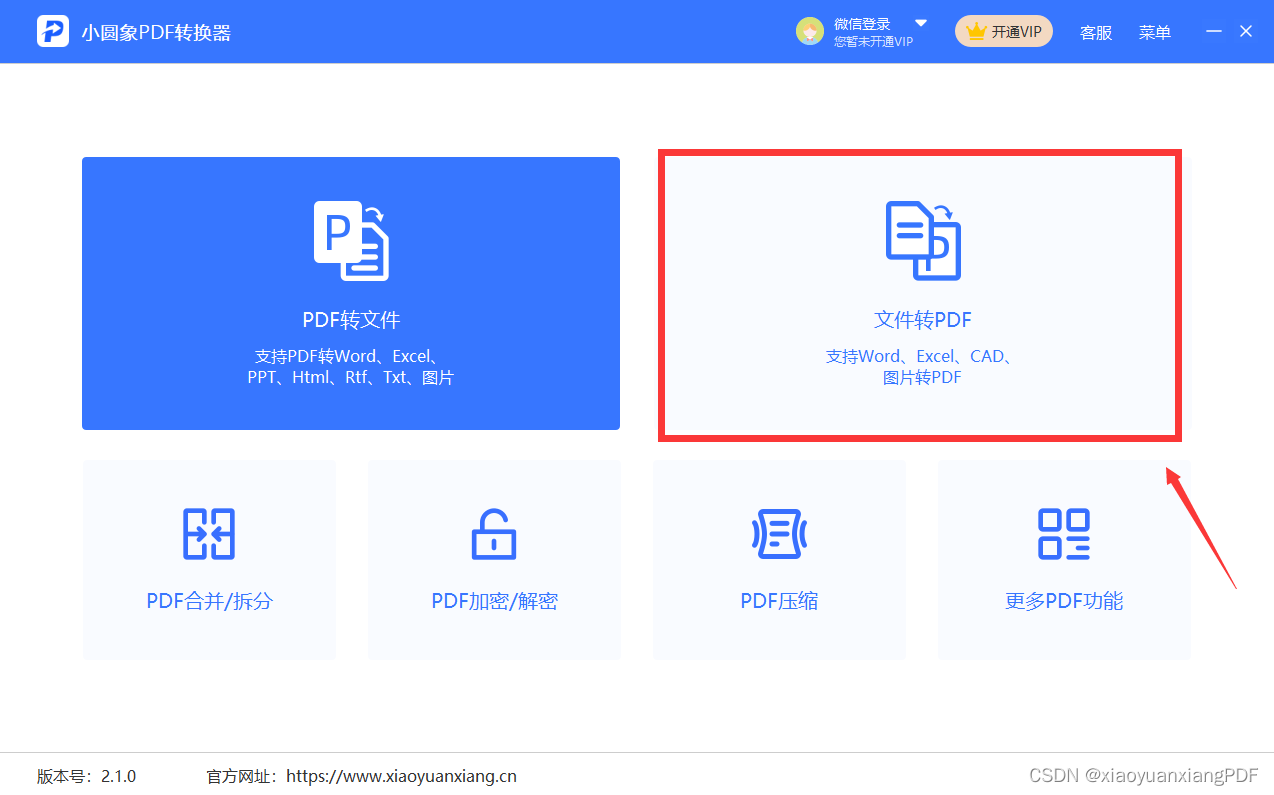Click the 文件转PDF document icon
Screen dimensions: 1274x795
[923, 240]
